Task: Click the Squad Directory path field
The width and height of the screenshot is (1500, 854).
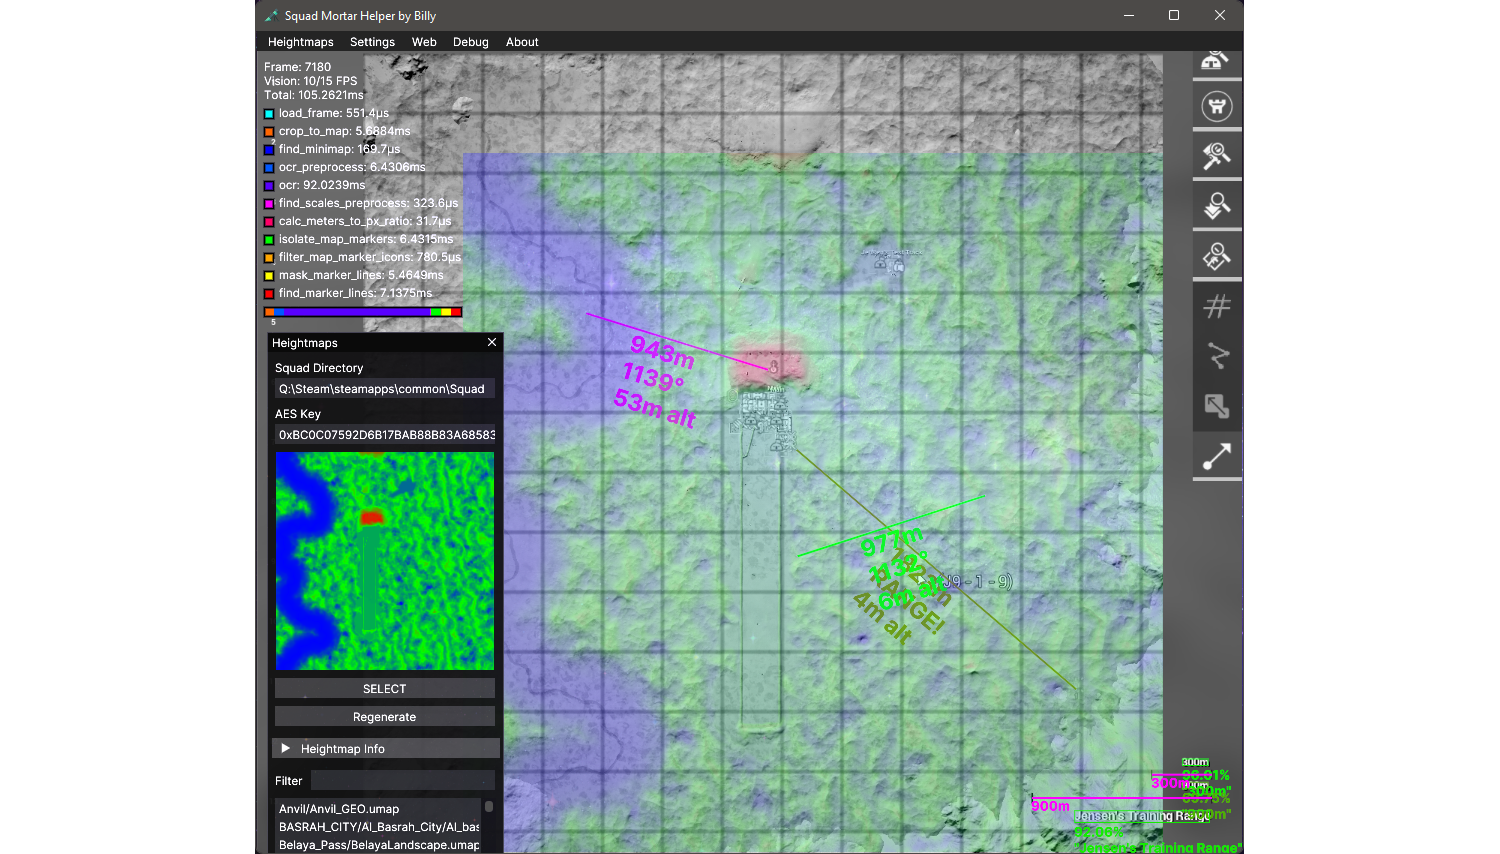Action: (x=385, y=389)
